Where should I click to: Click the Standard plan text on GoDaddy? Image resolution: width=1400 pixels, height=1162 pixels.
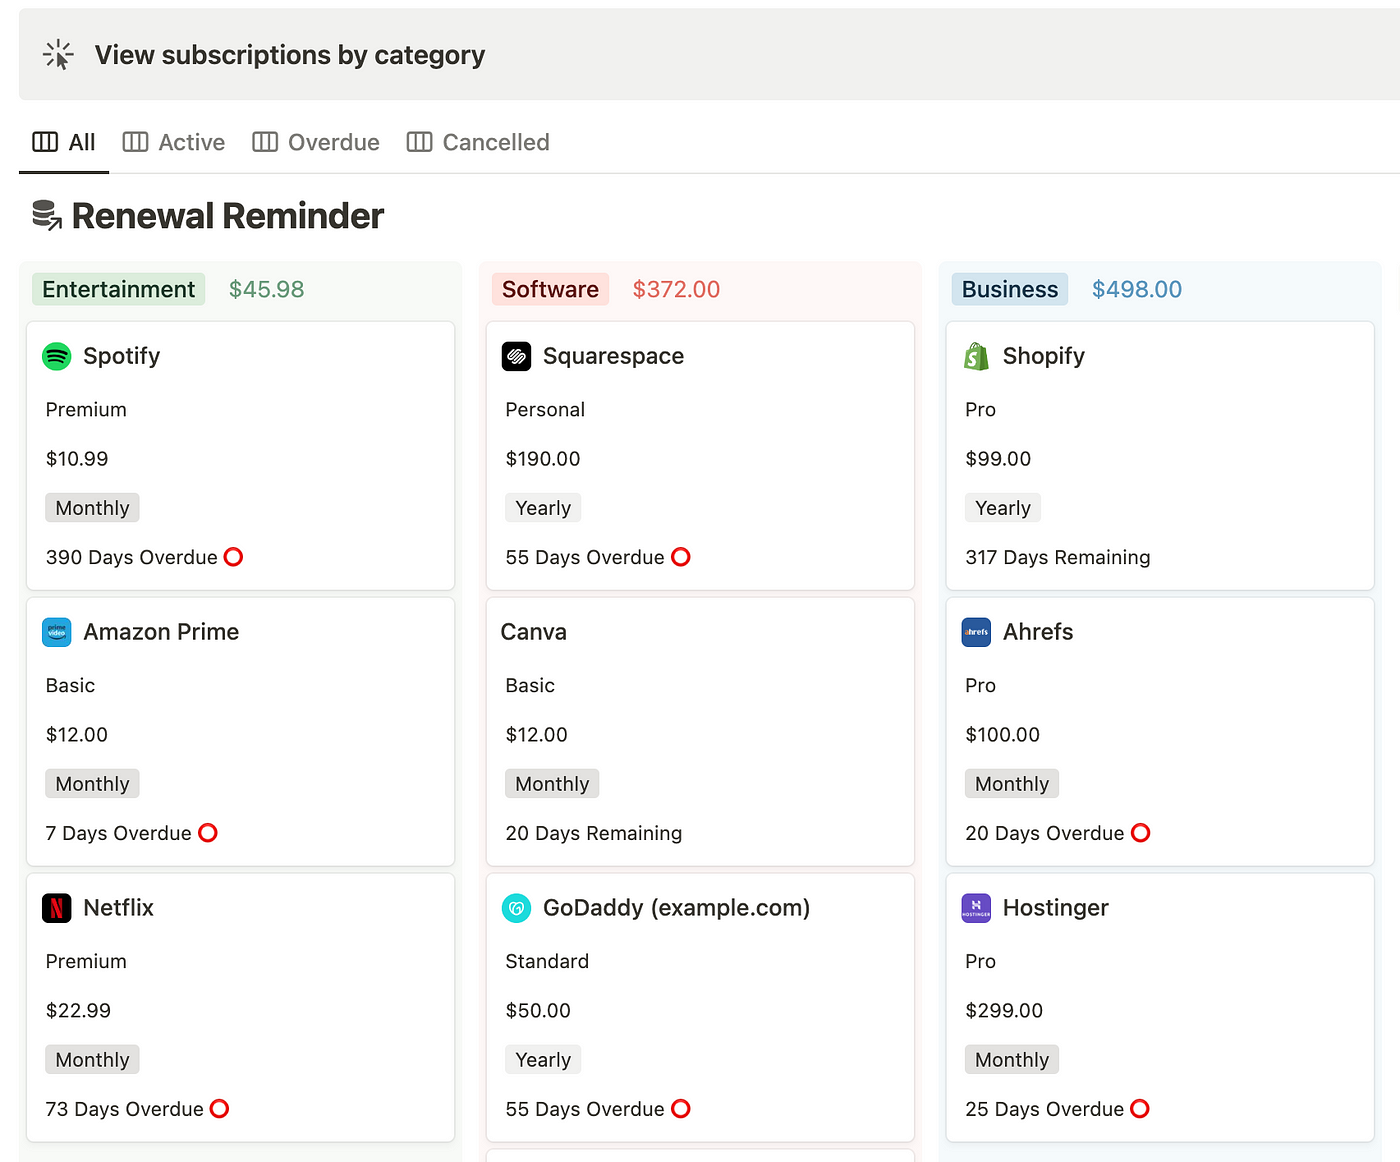(547, 961)
